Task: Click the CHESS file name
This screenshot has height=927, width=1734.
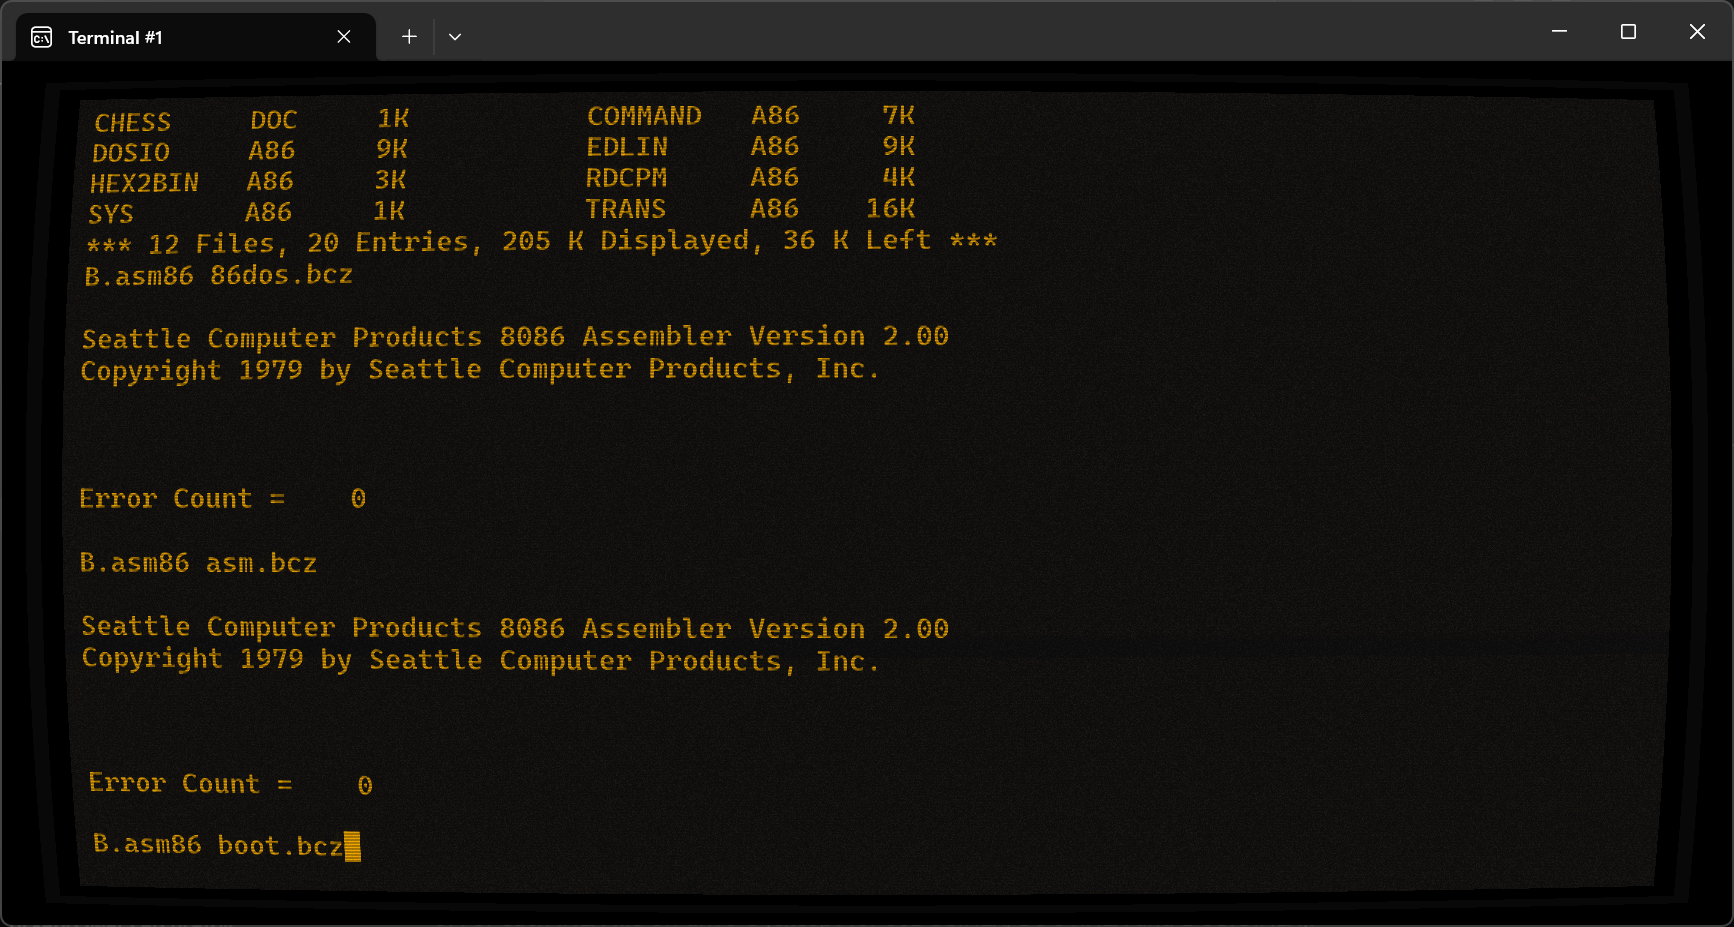Action: [x=133, y=122]
